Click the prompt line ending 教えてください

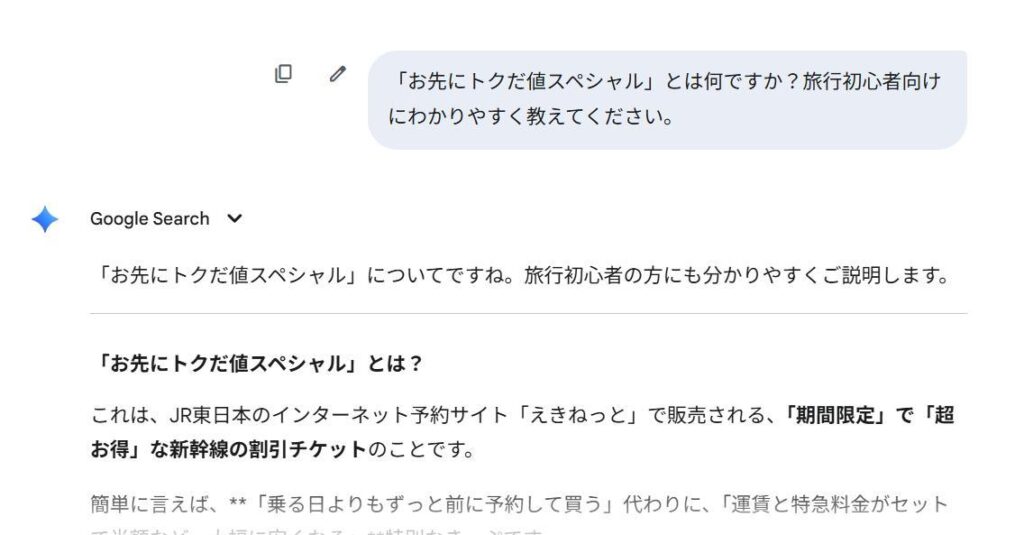529,117
